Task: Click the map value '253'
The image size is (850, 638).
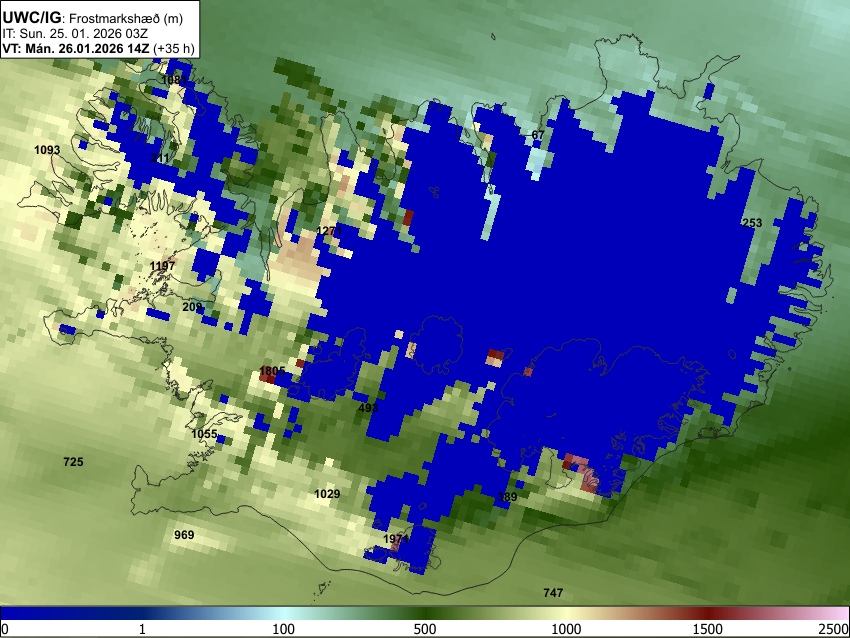Action: pyautogui.click(x=752, y=223)
